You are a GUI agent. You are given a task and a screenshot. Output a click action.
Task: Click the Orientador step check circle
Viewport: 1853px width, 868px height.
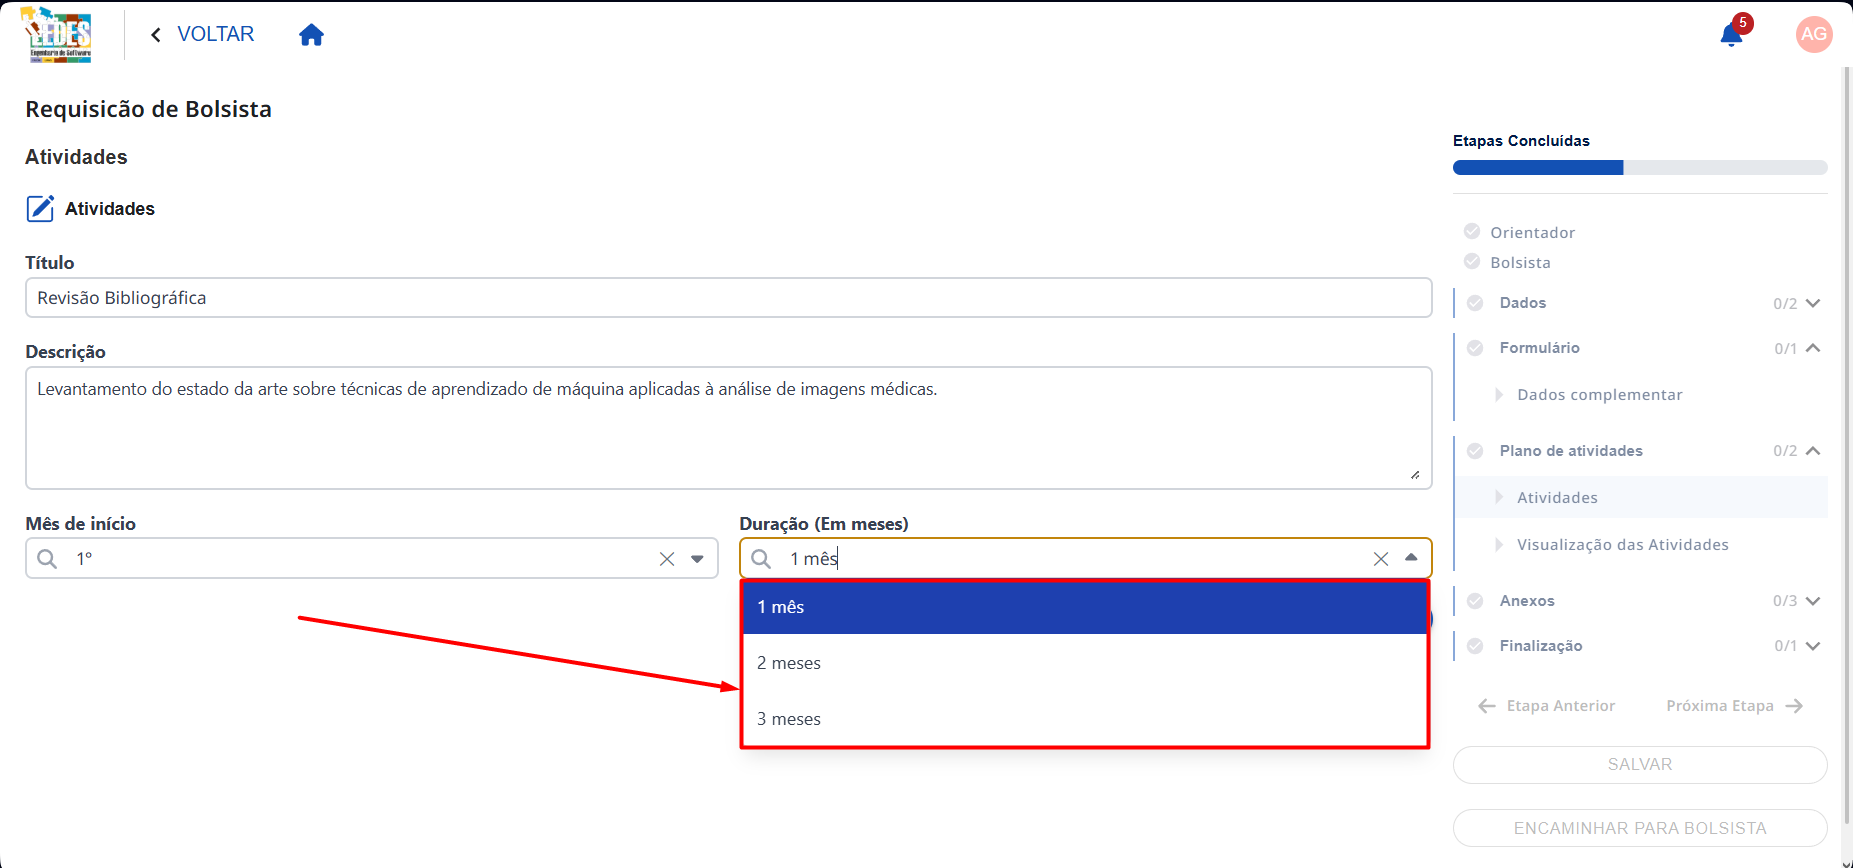click(x=1472, y=231)
